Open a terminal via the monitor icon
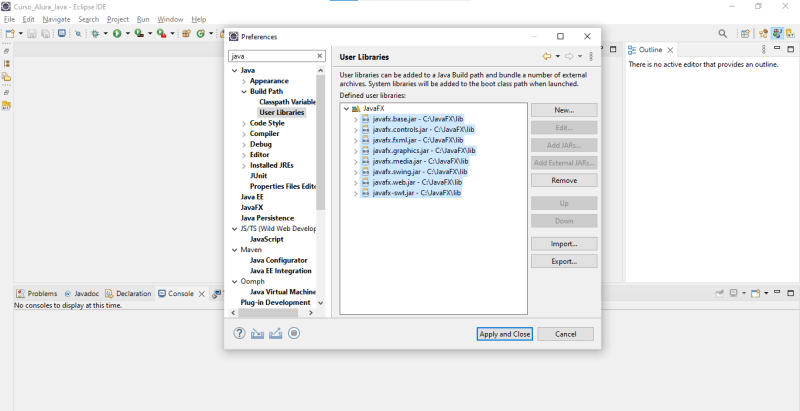This screenshot has width=800, height=411. click(62, 34)
